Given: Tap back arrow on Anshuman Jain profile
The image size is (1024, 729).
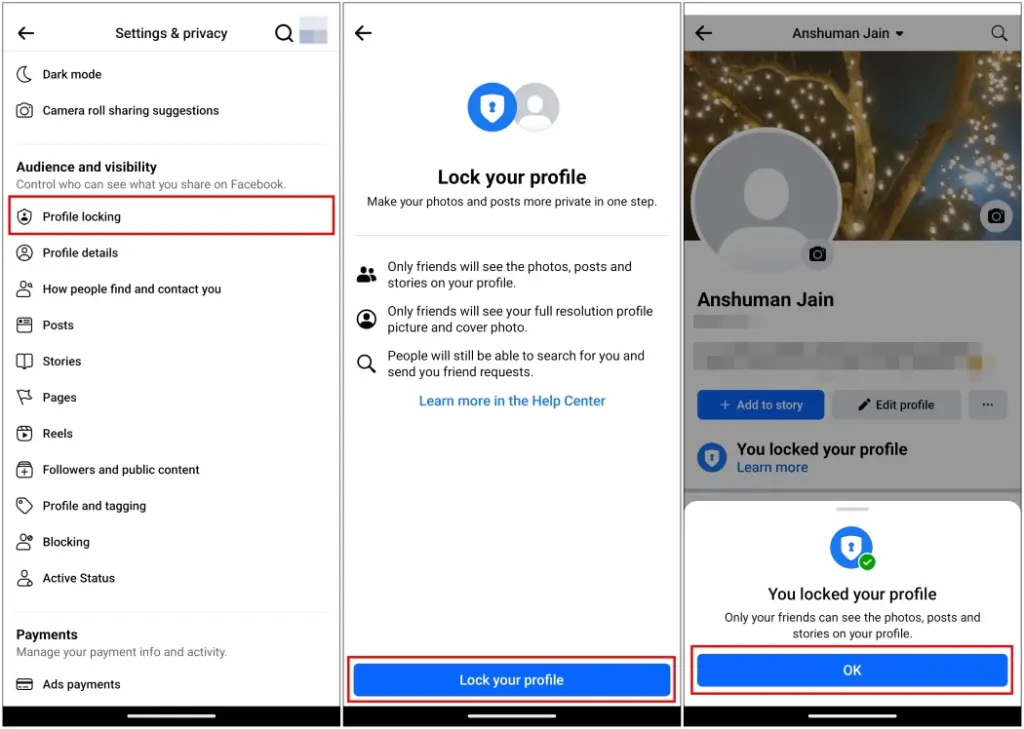Looking at the screenshot, I should coord(703,33).
